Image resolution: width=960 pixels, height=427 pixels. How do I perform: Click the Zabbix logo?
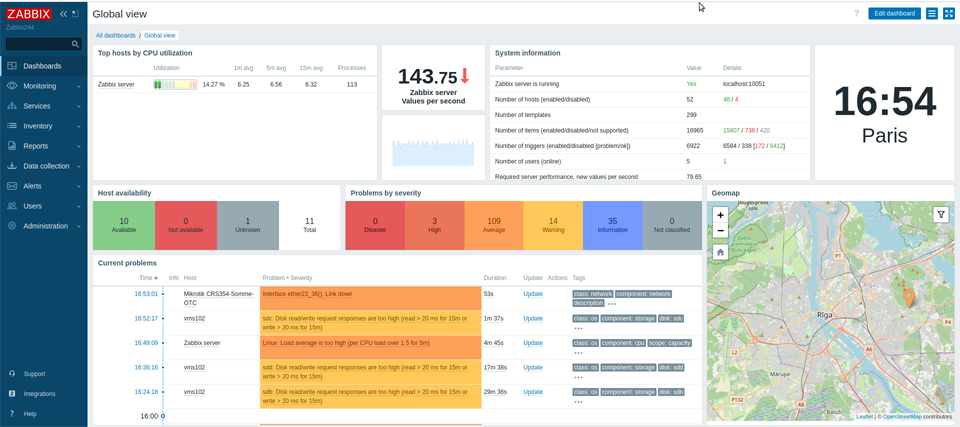pos(29,14)
